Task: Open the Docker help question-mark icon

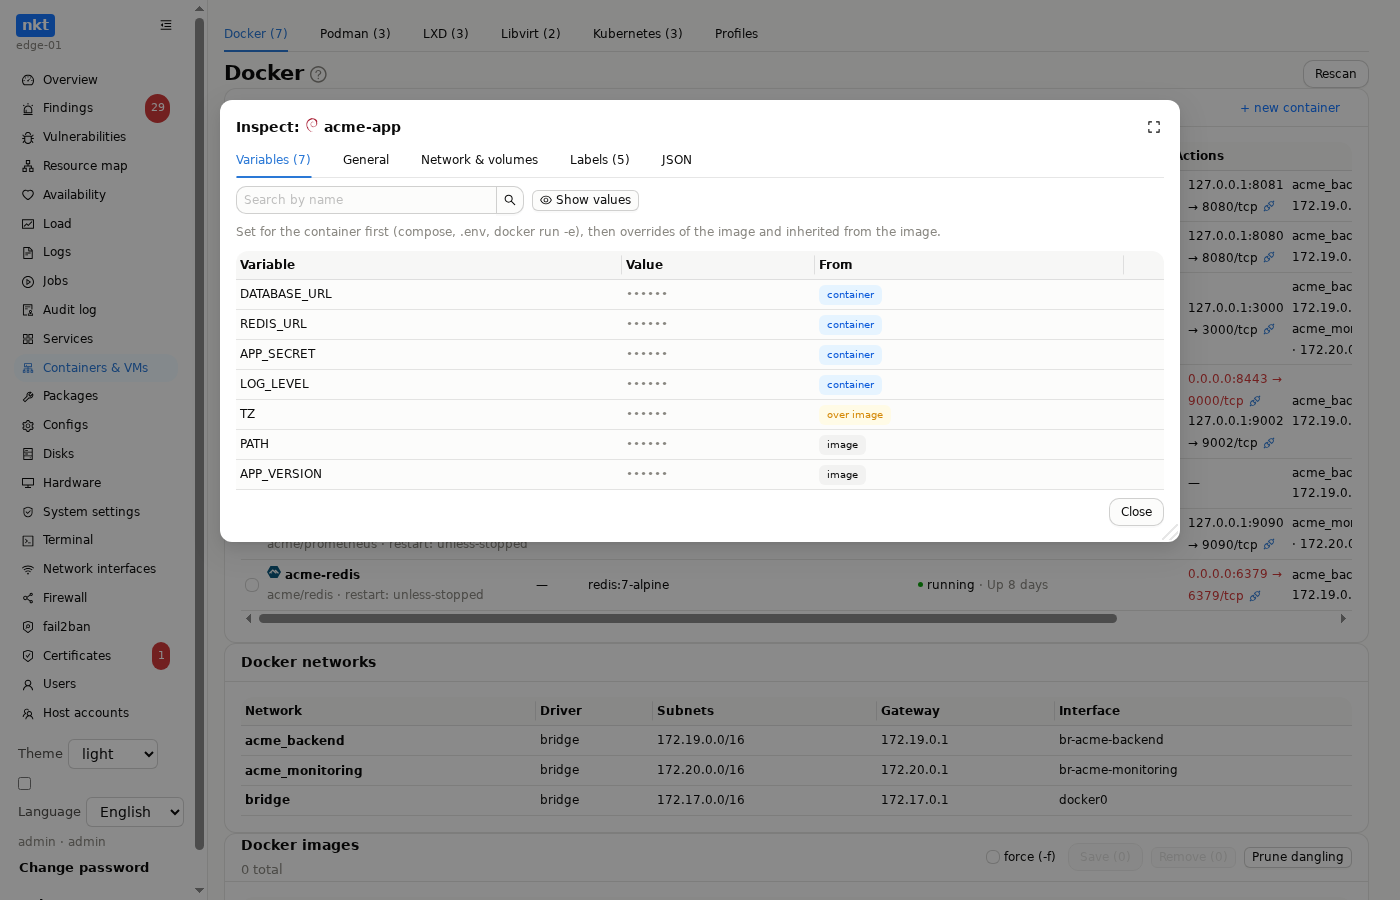Action: (x=318, y=74)
